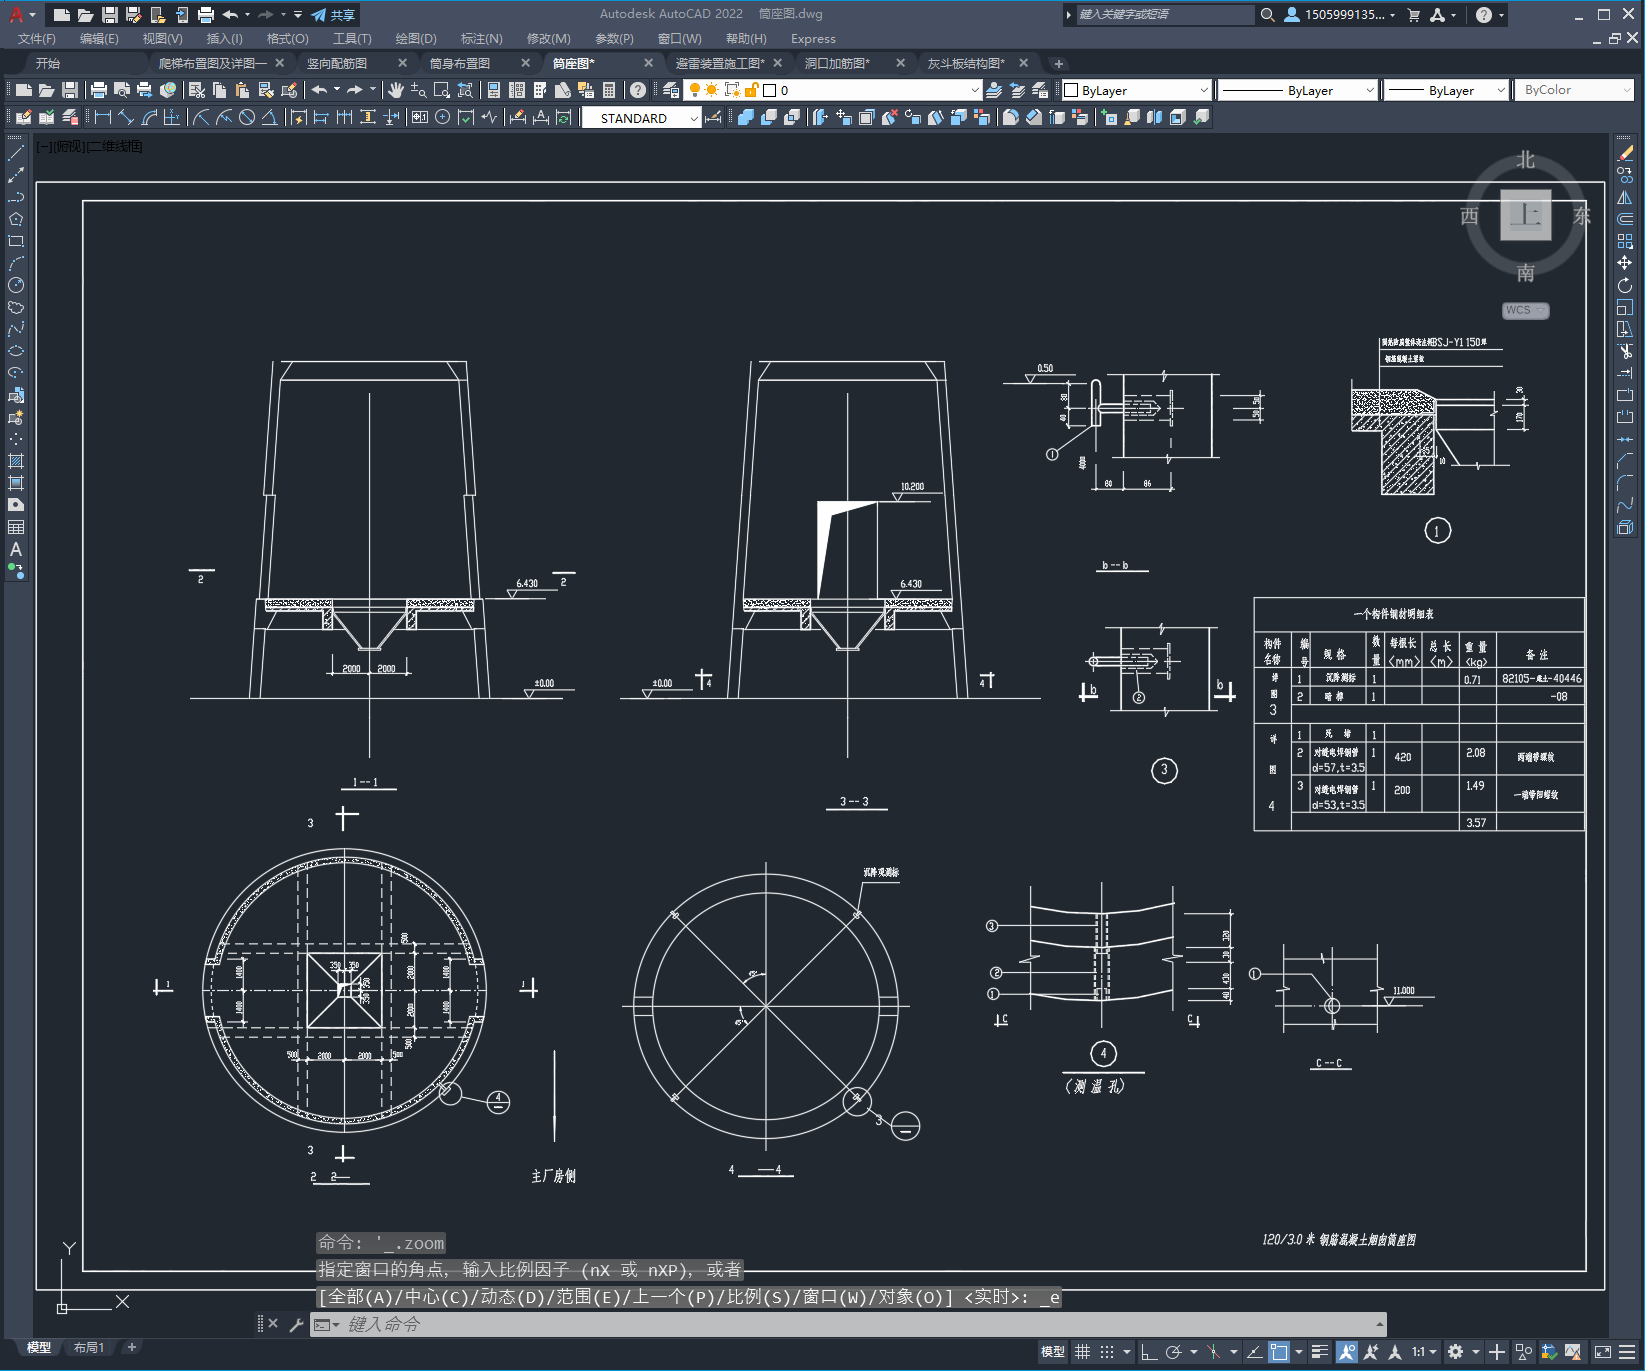Click the Plot print icon in standard toolbar
Screen dimensions: 1645x1371
tap(98, 90)
